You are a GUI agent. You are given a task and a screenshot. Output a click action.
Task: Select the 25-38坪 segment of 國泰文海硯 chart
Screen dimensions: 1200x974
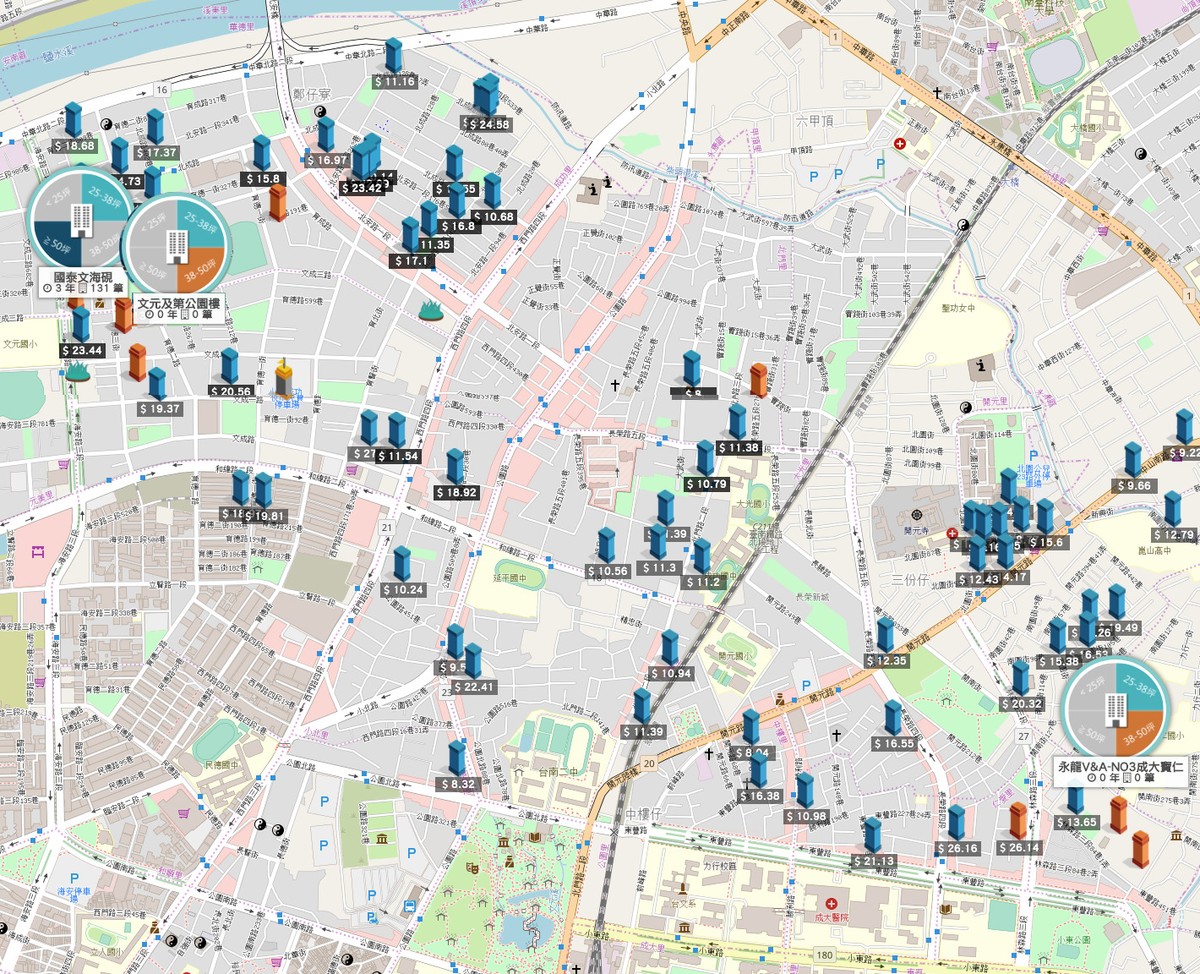103,195
